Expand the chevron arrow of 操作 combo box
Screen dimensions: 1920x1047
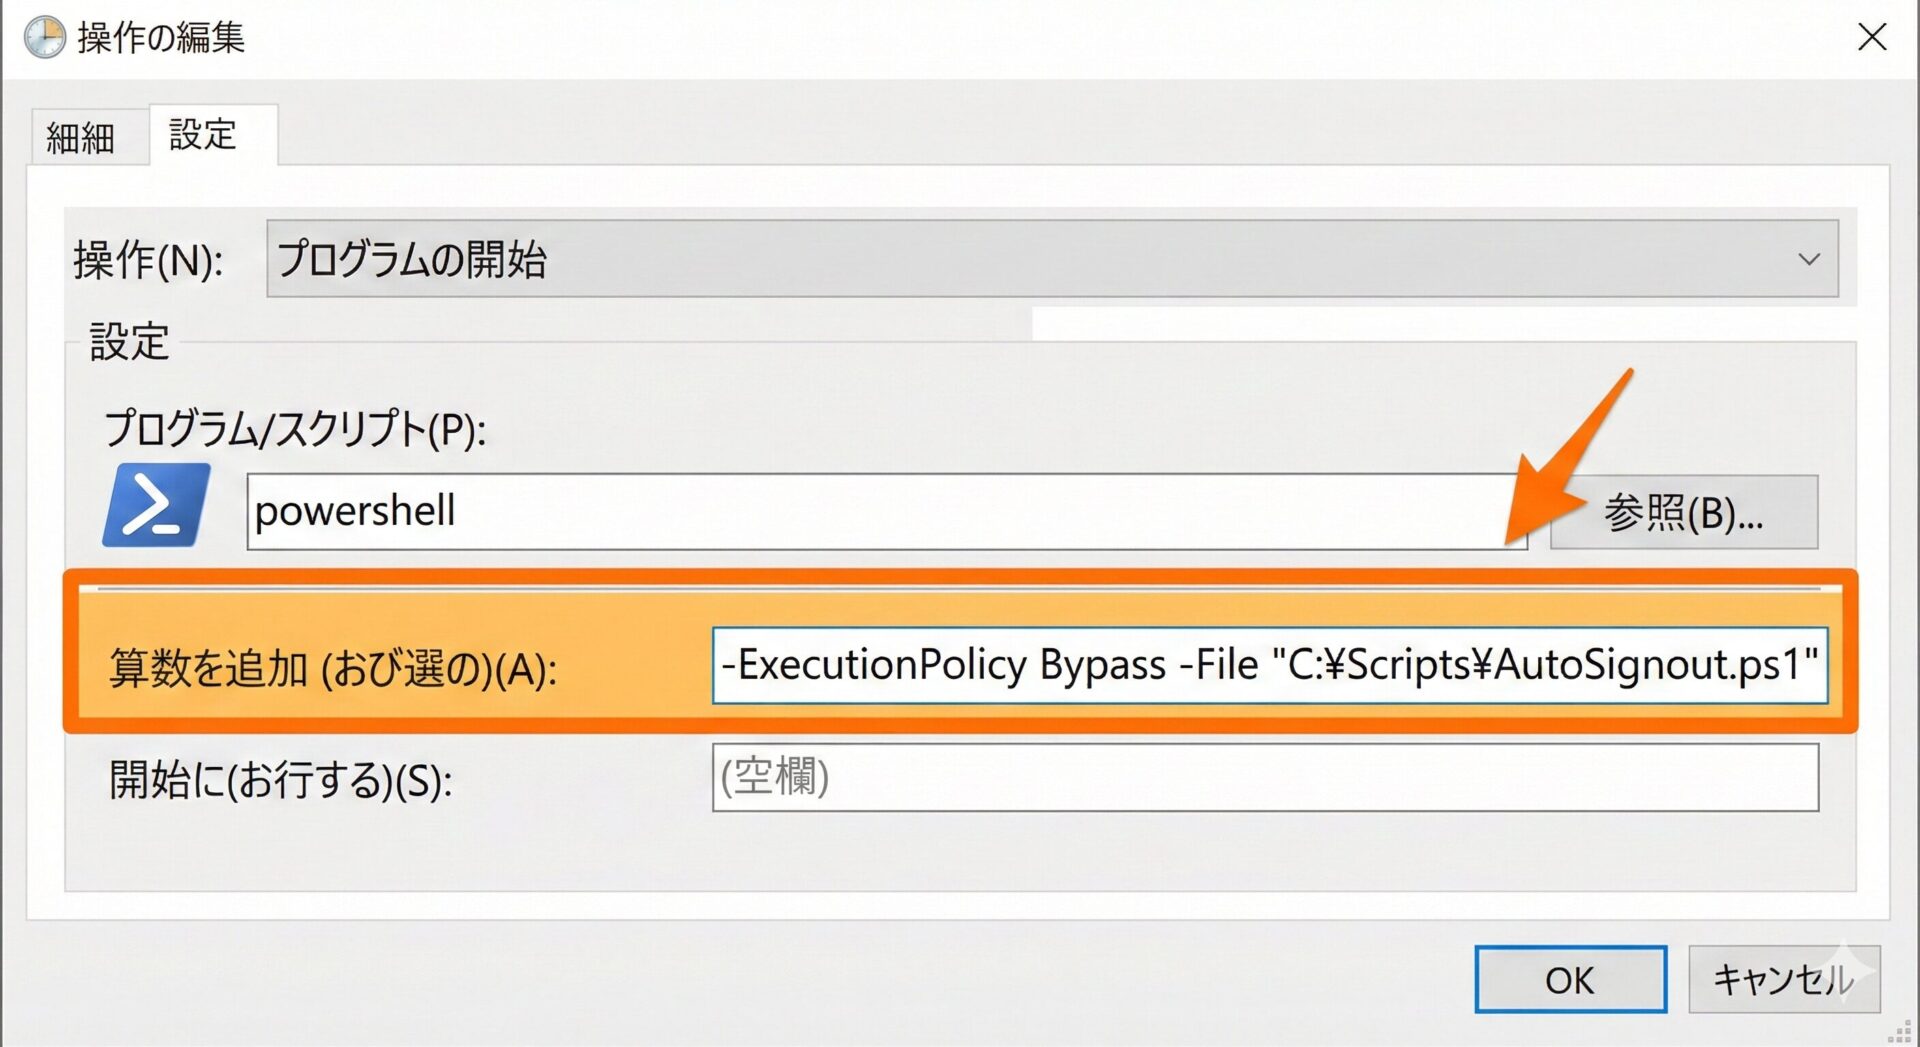pos(1808,259)
